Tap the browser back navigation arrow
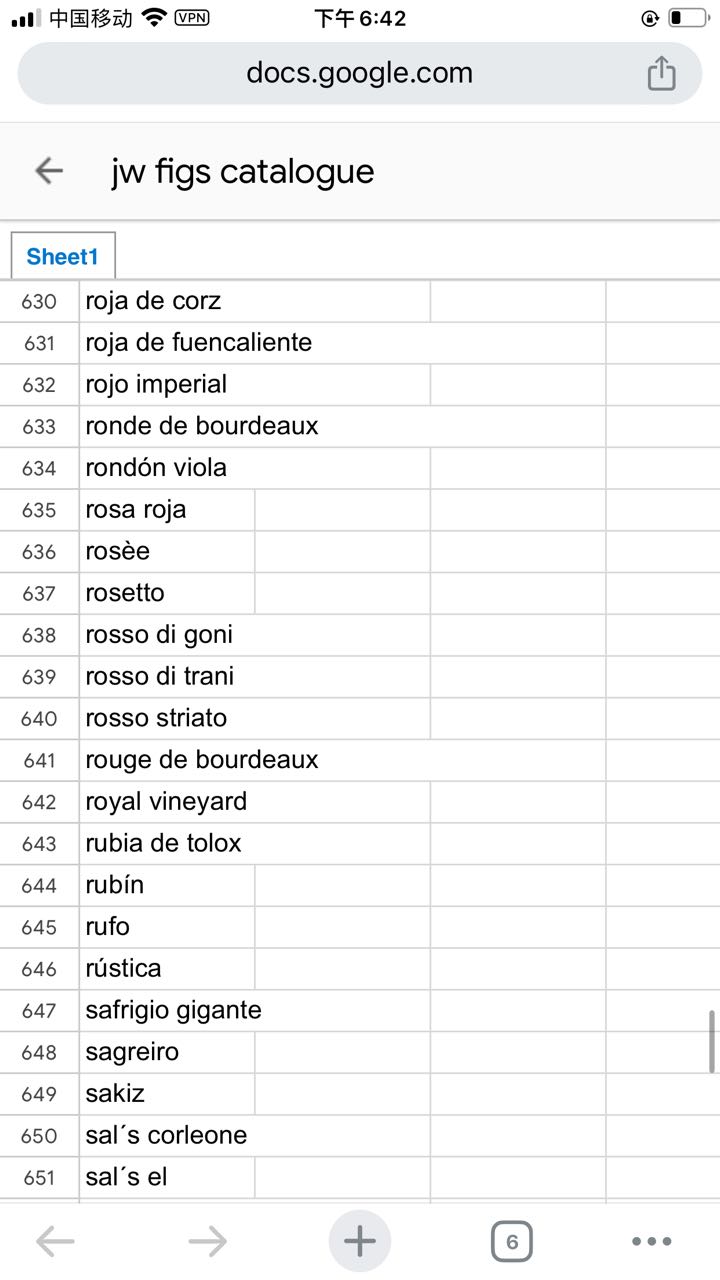This screenshot has height=1280, width=720. pyautogui.click(x=55, y=1242)
